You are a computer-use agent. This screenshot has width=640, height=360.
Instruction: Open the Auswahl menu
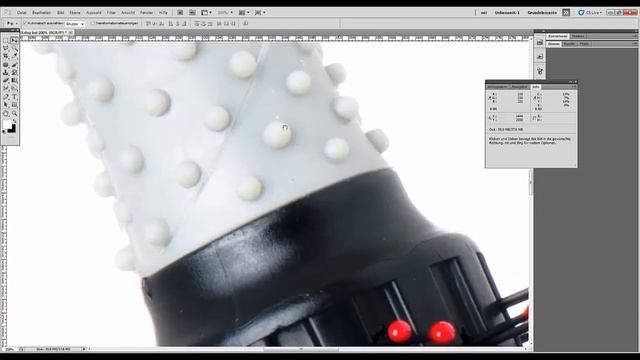point(94,13)
